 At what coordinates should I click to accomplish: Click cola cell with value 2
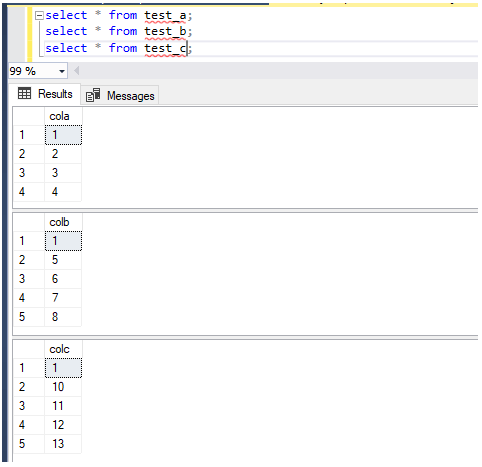tap(63, 154)
